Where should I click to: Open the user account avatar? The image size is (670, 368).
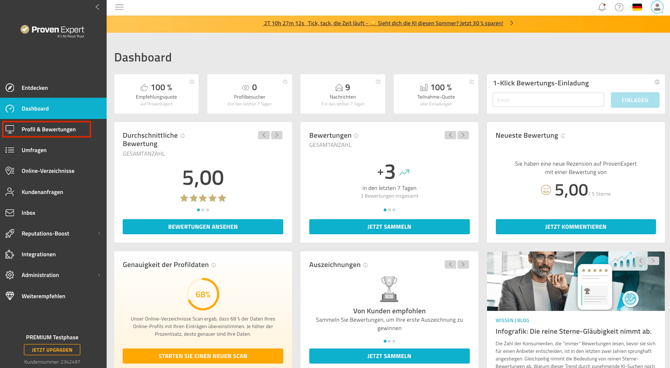(x=657, y=7)
